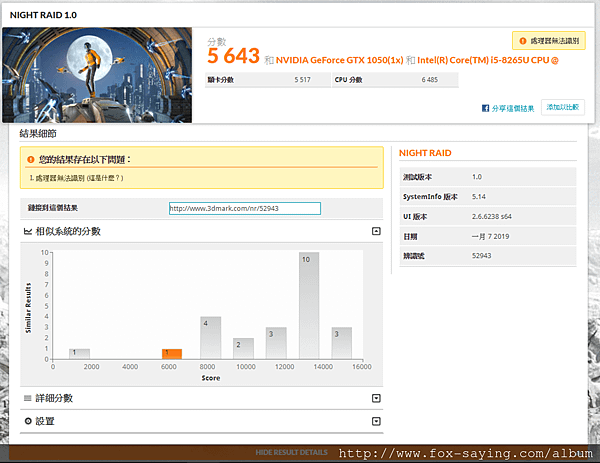Click the NIGHT RAID 1.0 title
Viewport: 600px width, 463px height.
[x=43, y=15]
